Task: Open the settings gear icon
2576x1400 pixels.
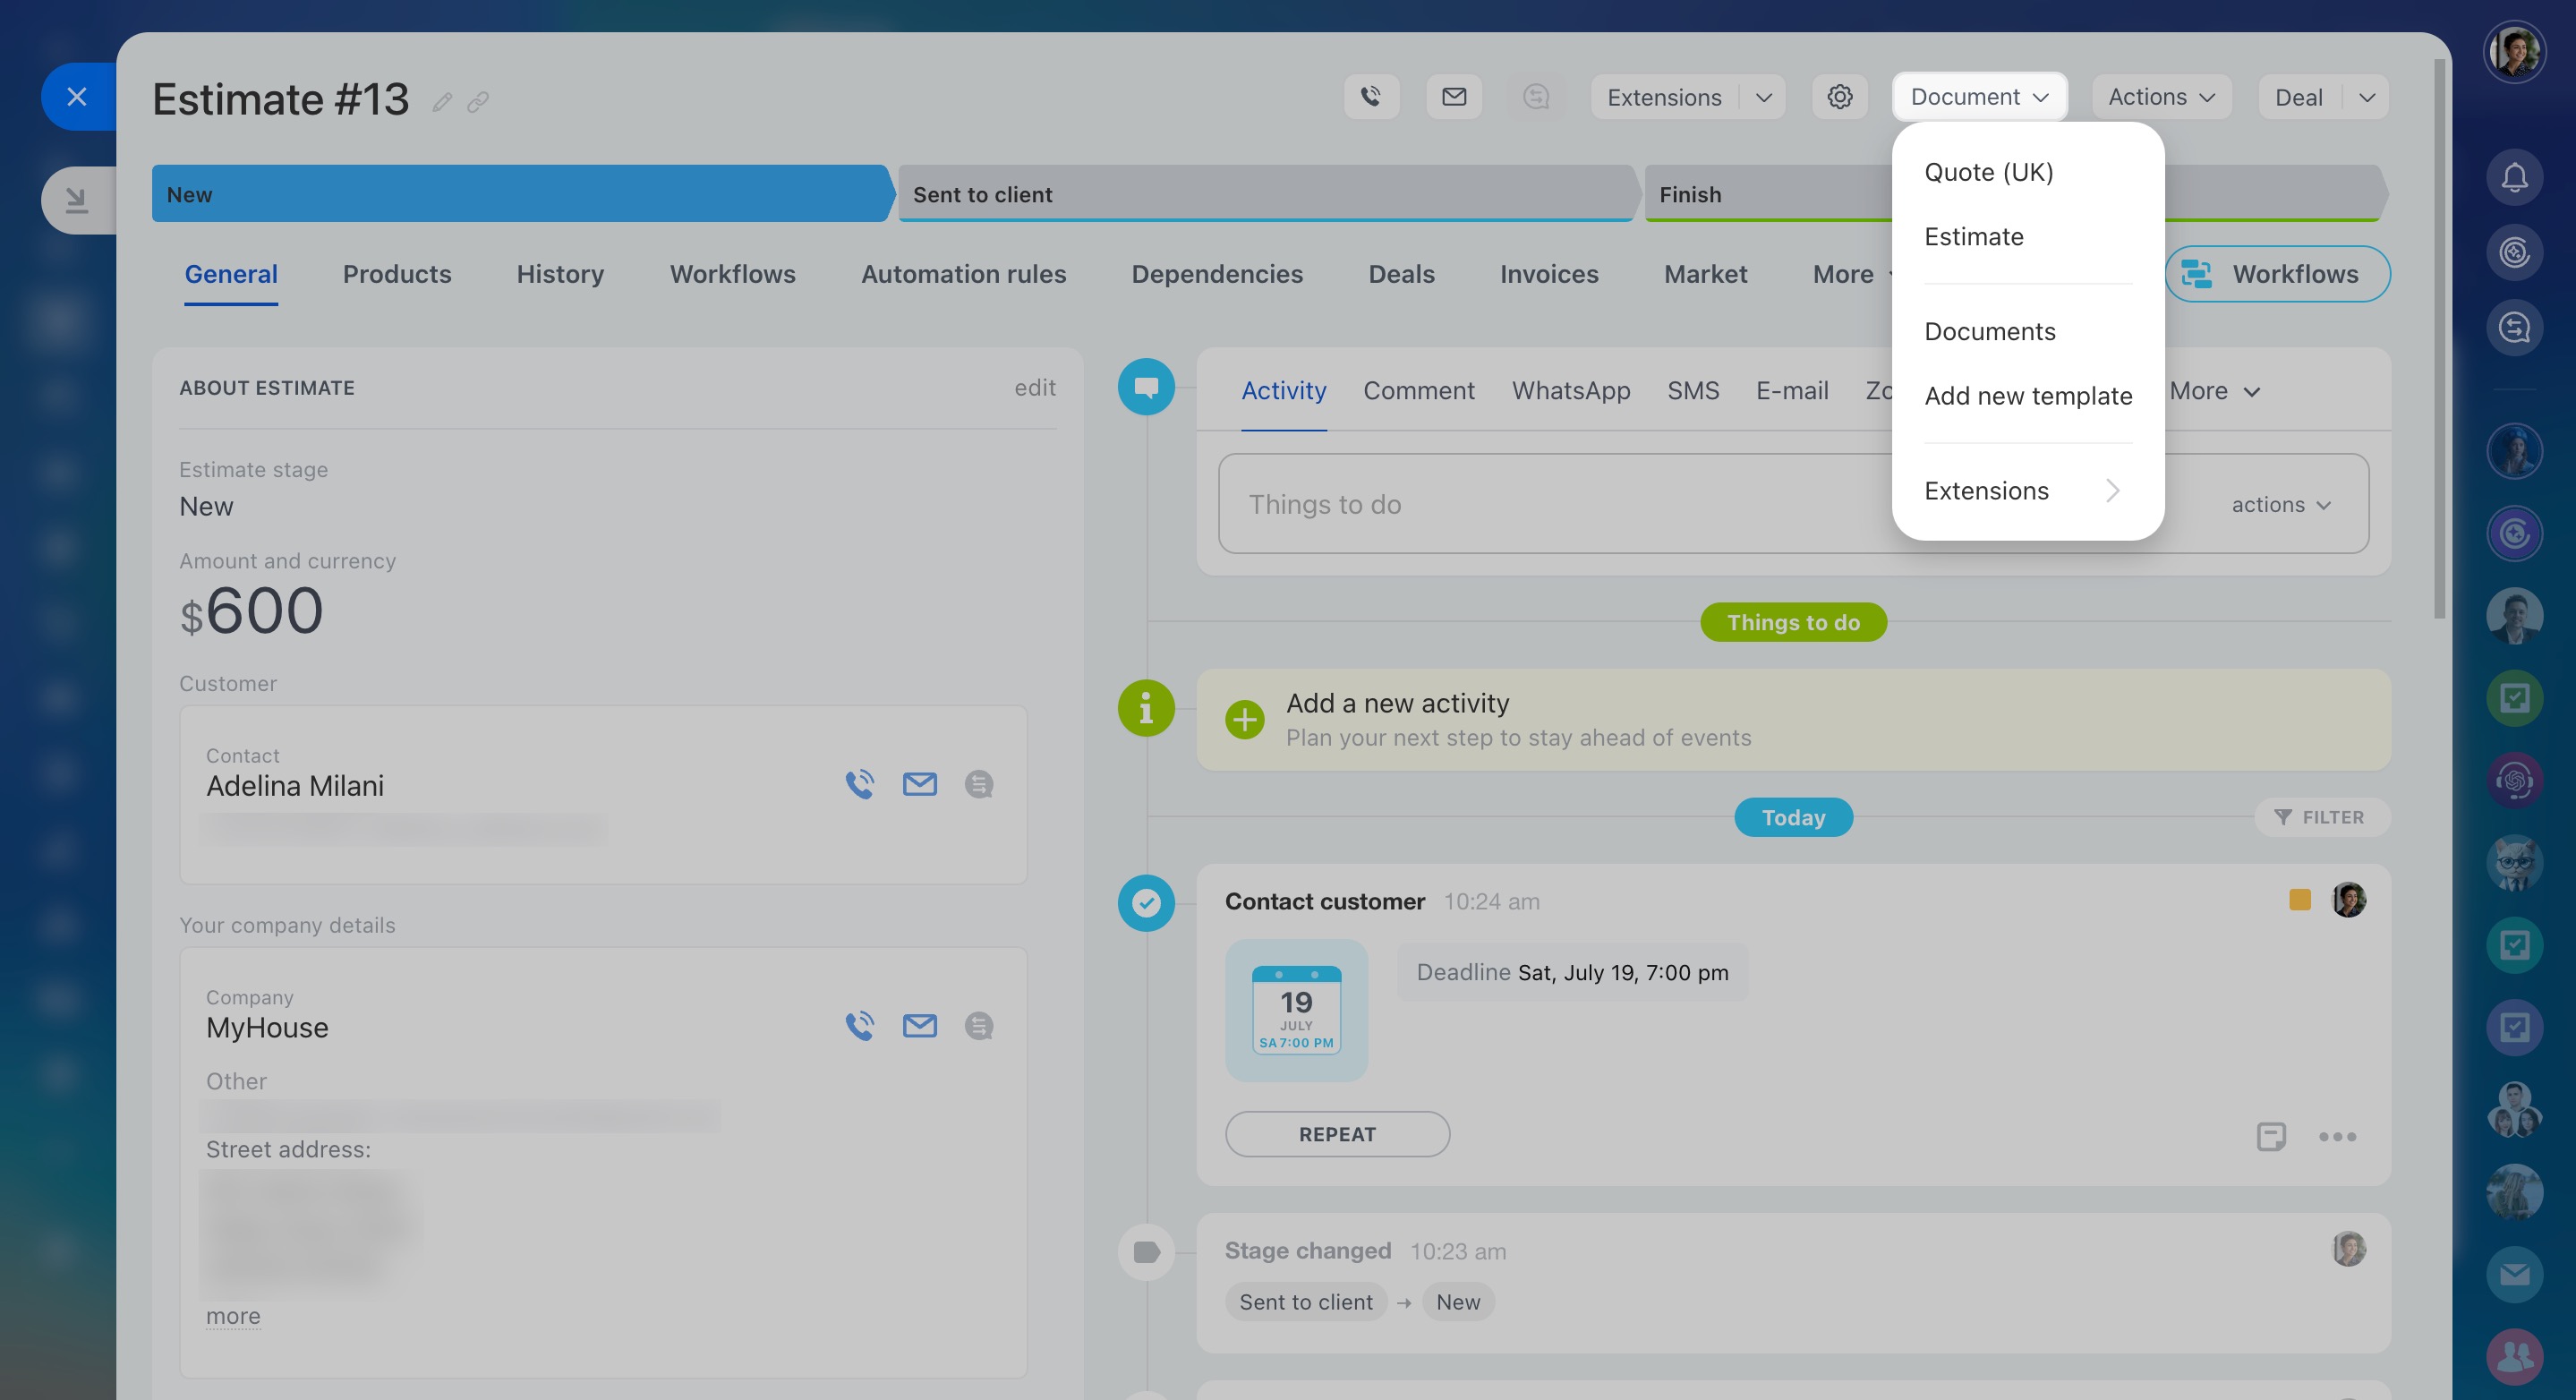Action: [x=1840, y=97]
